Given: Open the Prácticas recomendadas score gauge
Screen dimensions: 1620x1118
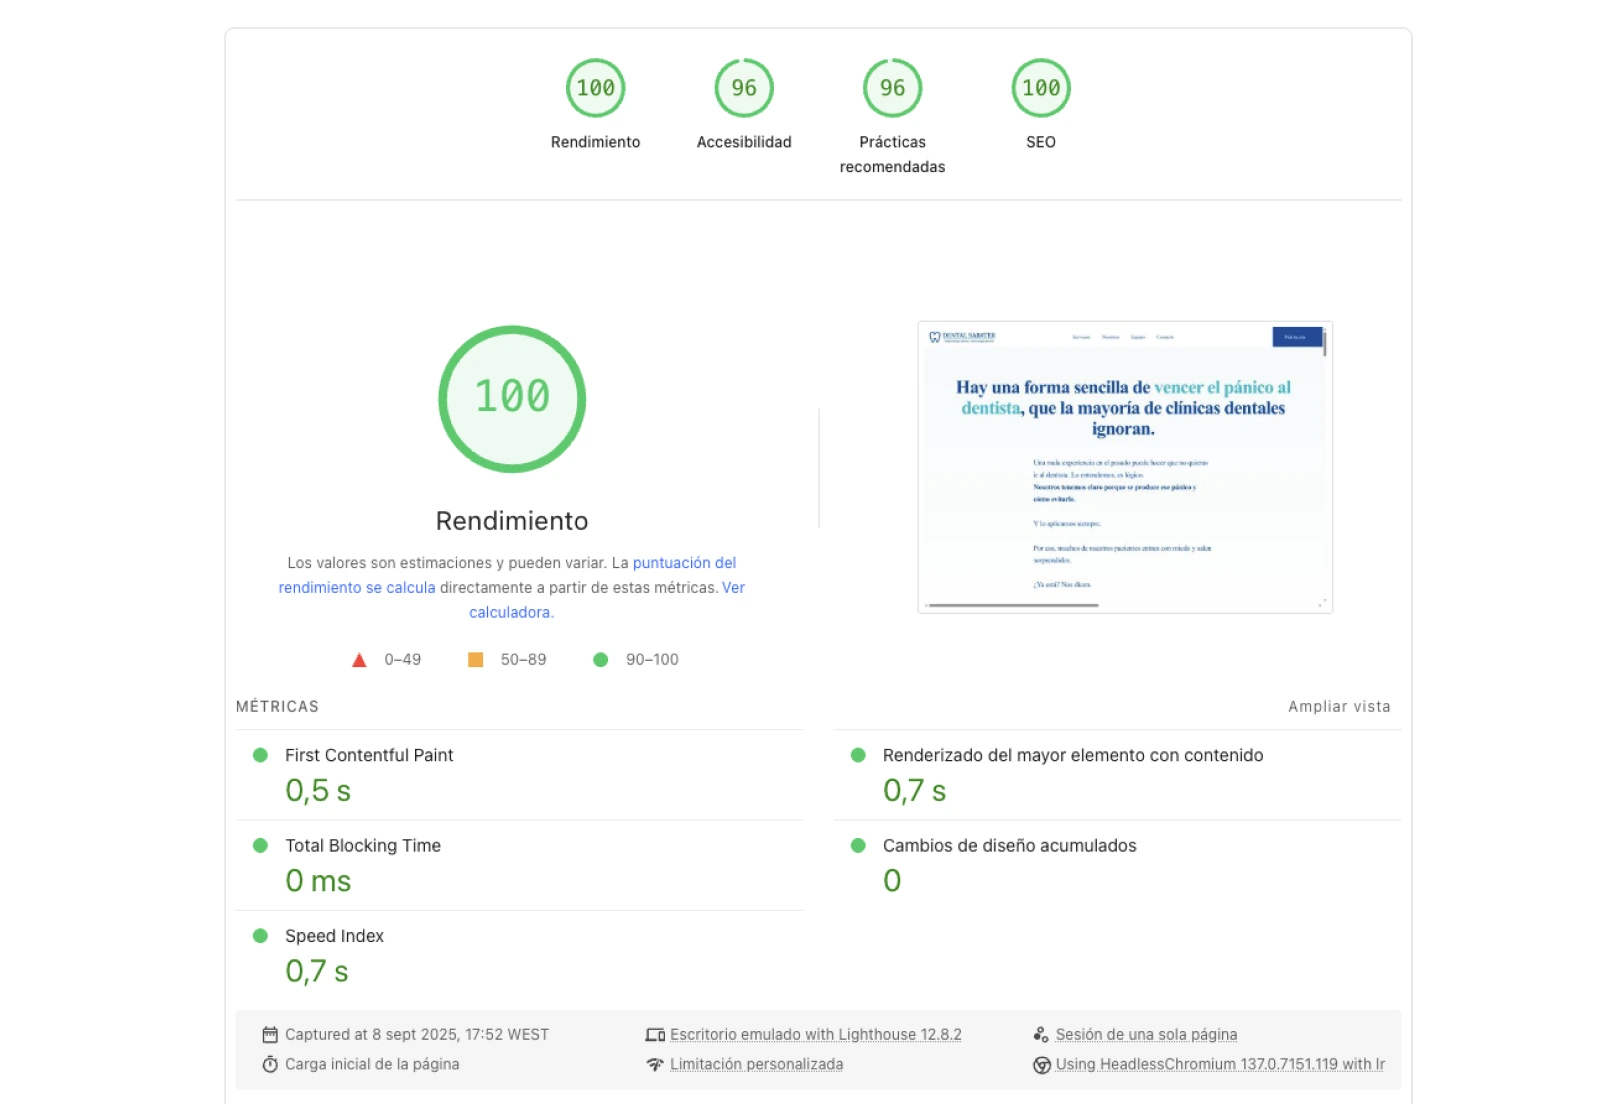Looking at the screenshot, I should pyautogui.click(x=892, y=89).
